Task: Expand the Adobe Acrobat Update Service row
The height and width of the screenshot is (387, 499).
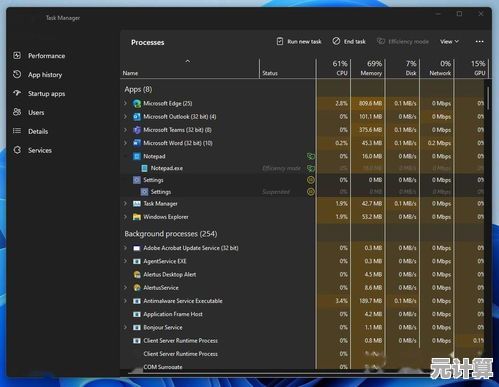Action: click(125, 248)
